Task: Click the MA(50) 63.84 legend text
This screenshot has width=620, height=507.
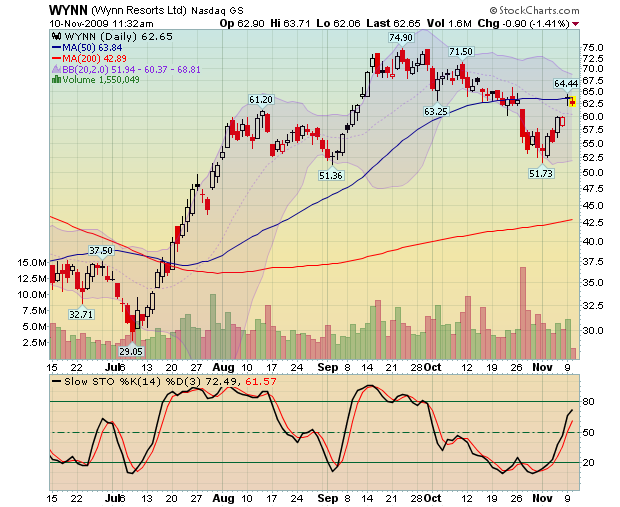Action: 92,48
